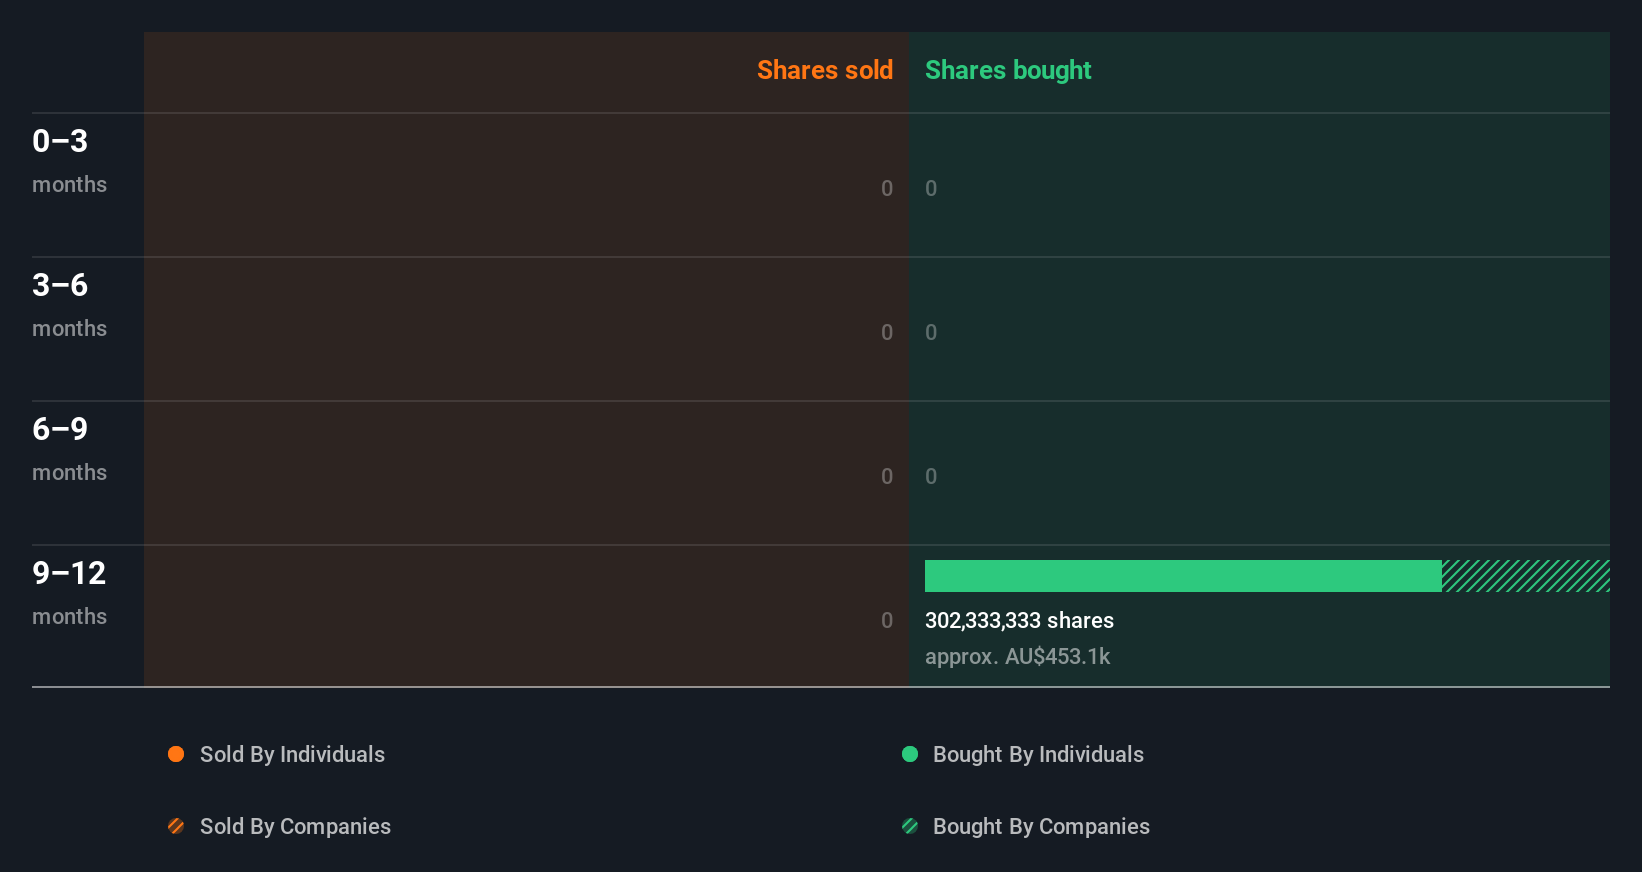
Task: Click the striped orange Sold By Companies icon
Action: click(x=176, y=826)
